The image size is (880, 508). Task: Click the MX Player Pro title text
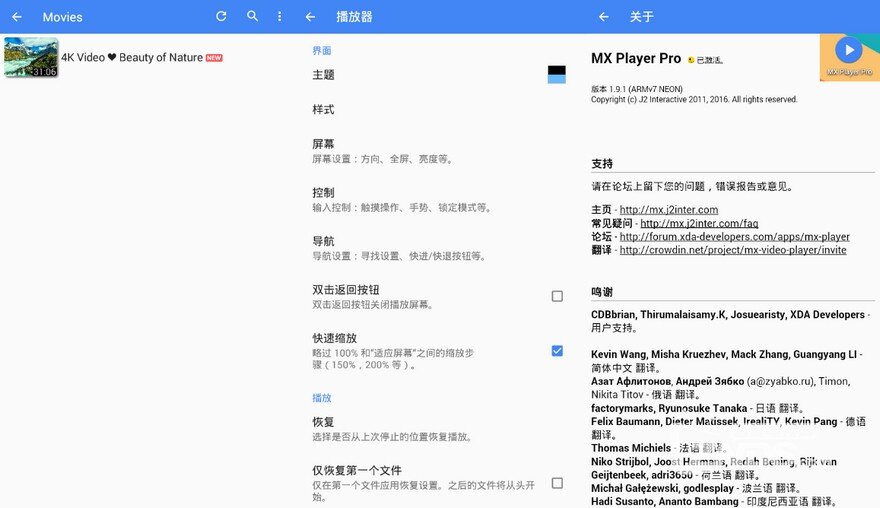(636, 58)
